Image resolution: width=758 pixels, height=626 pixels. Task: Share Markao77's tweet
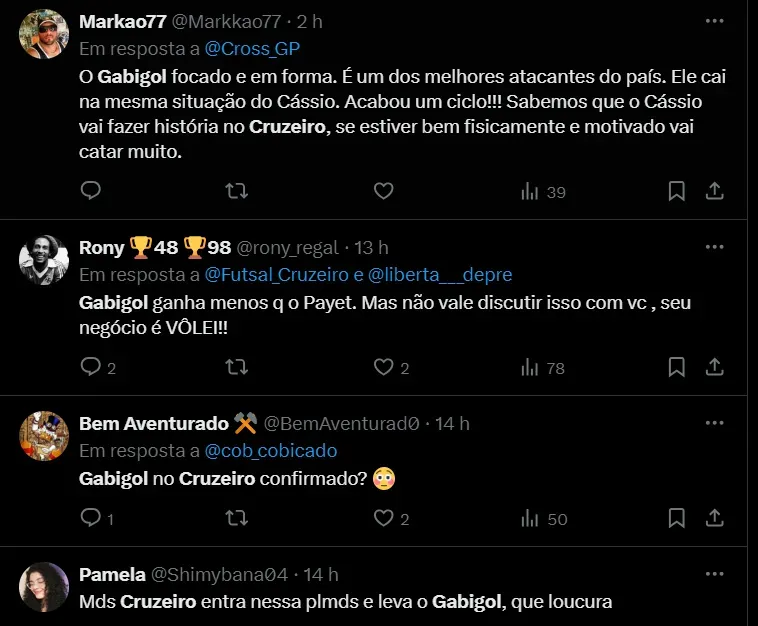coord(715,191)
